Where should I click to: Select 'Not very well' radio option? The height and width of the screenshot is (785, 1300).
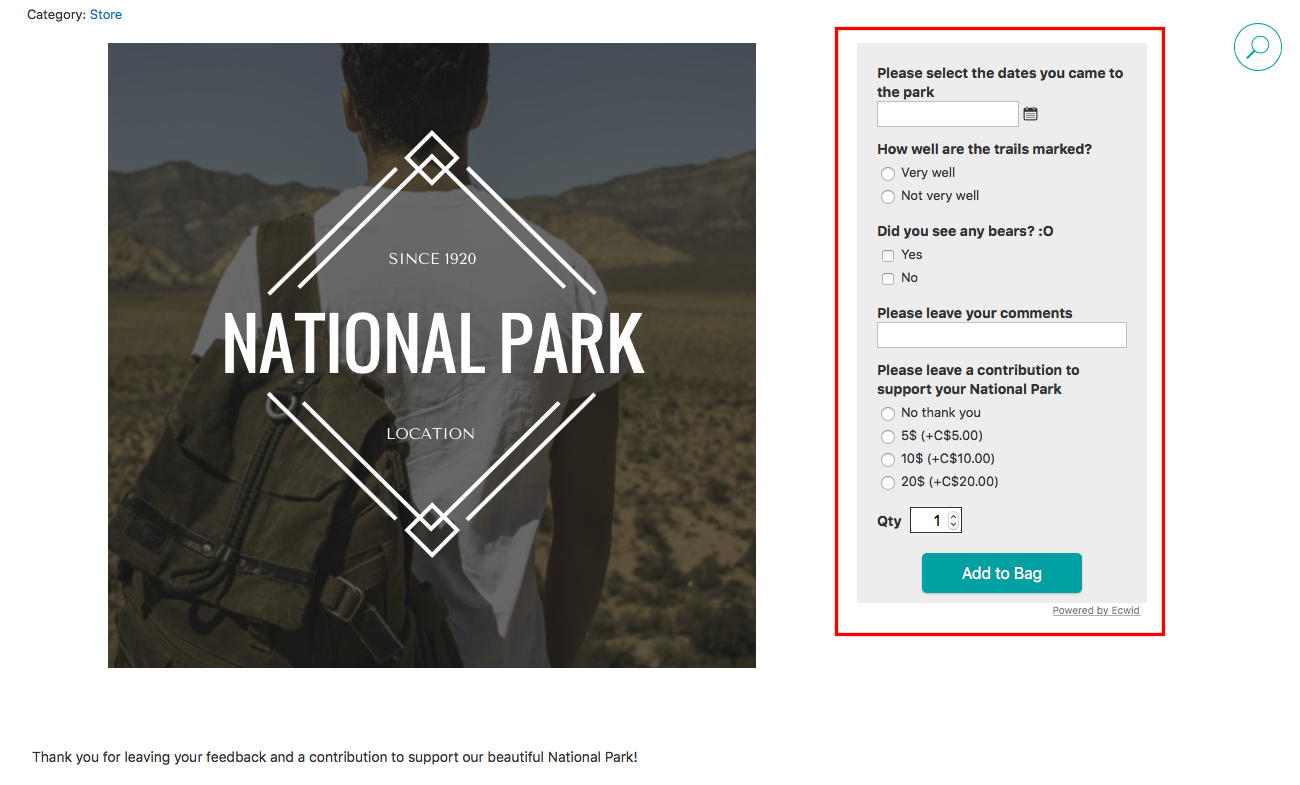(x=888, y=197)
